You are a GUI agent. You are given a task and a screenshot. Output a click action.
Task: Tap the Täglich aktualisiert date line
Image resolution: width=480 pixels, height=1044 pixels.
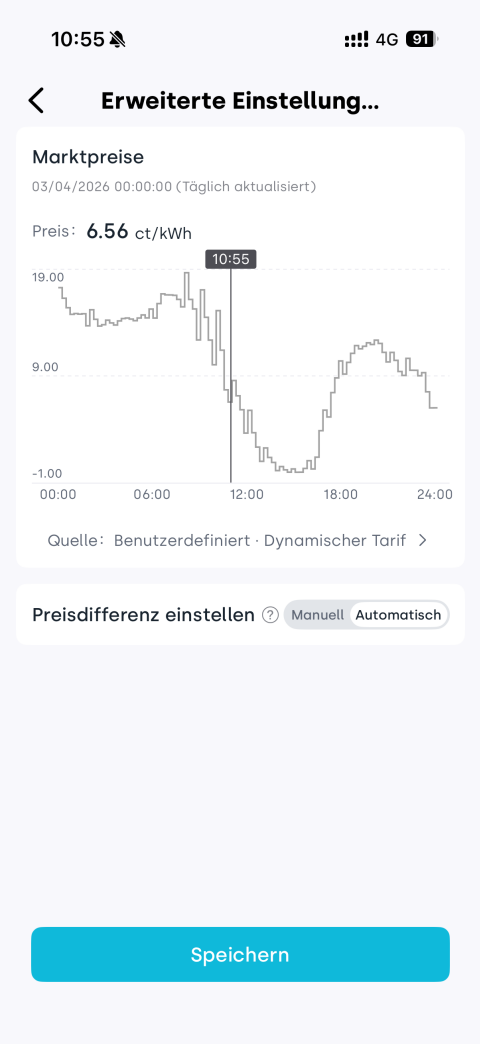[174, 186]
